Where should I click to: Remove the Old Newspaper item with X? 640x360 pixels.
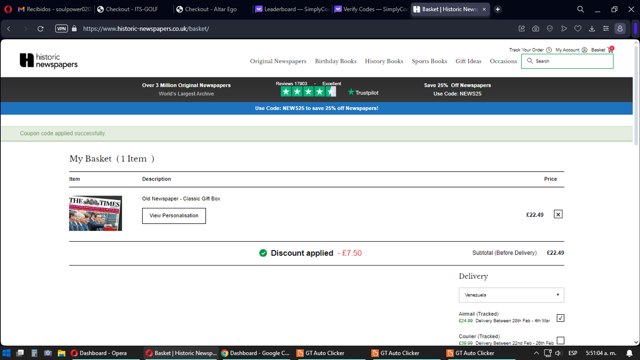click(558, 214)
